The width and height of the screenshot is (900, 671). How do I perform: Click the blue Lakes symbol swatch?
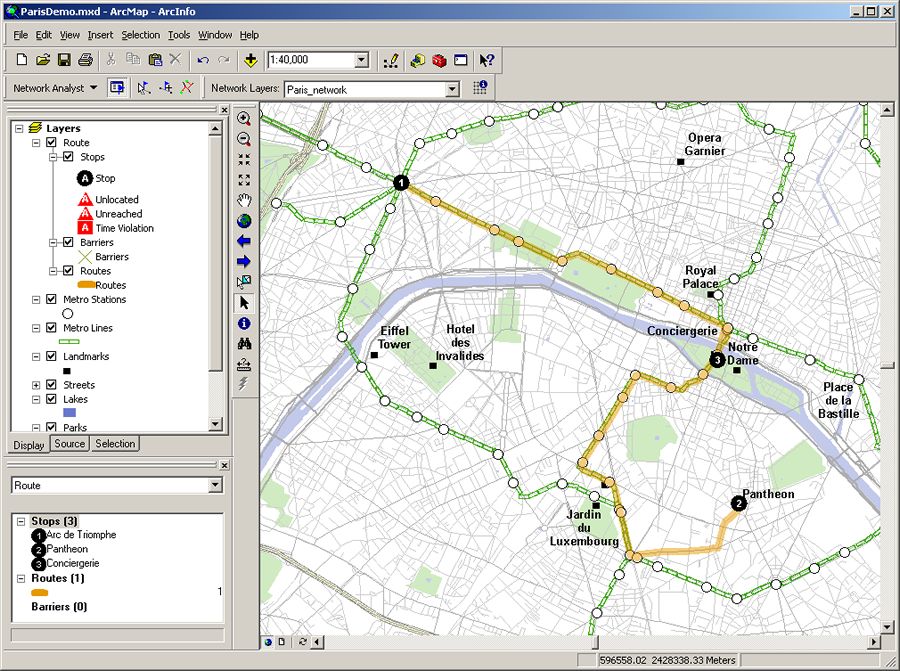coord(69,413)
